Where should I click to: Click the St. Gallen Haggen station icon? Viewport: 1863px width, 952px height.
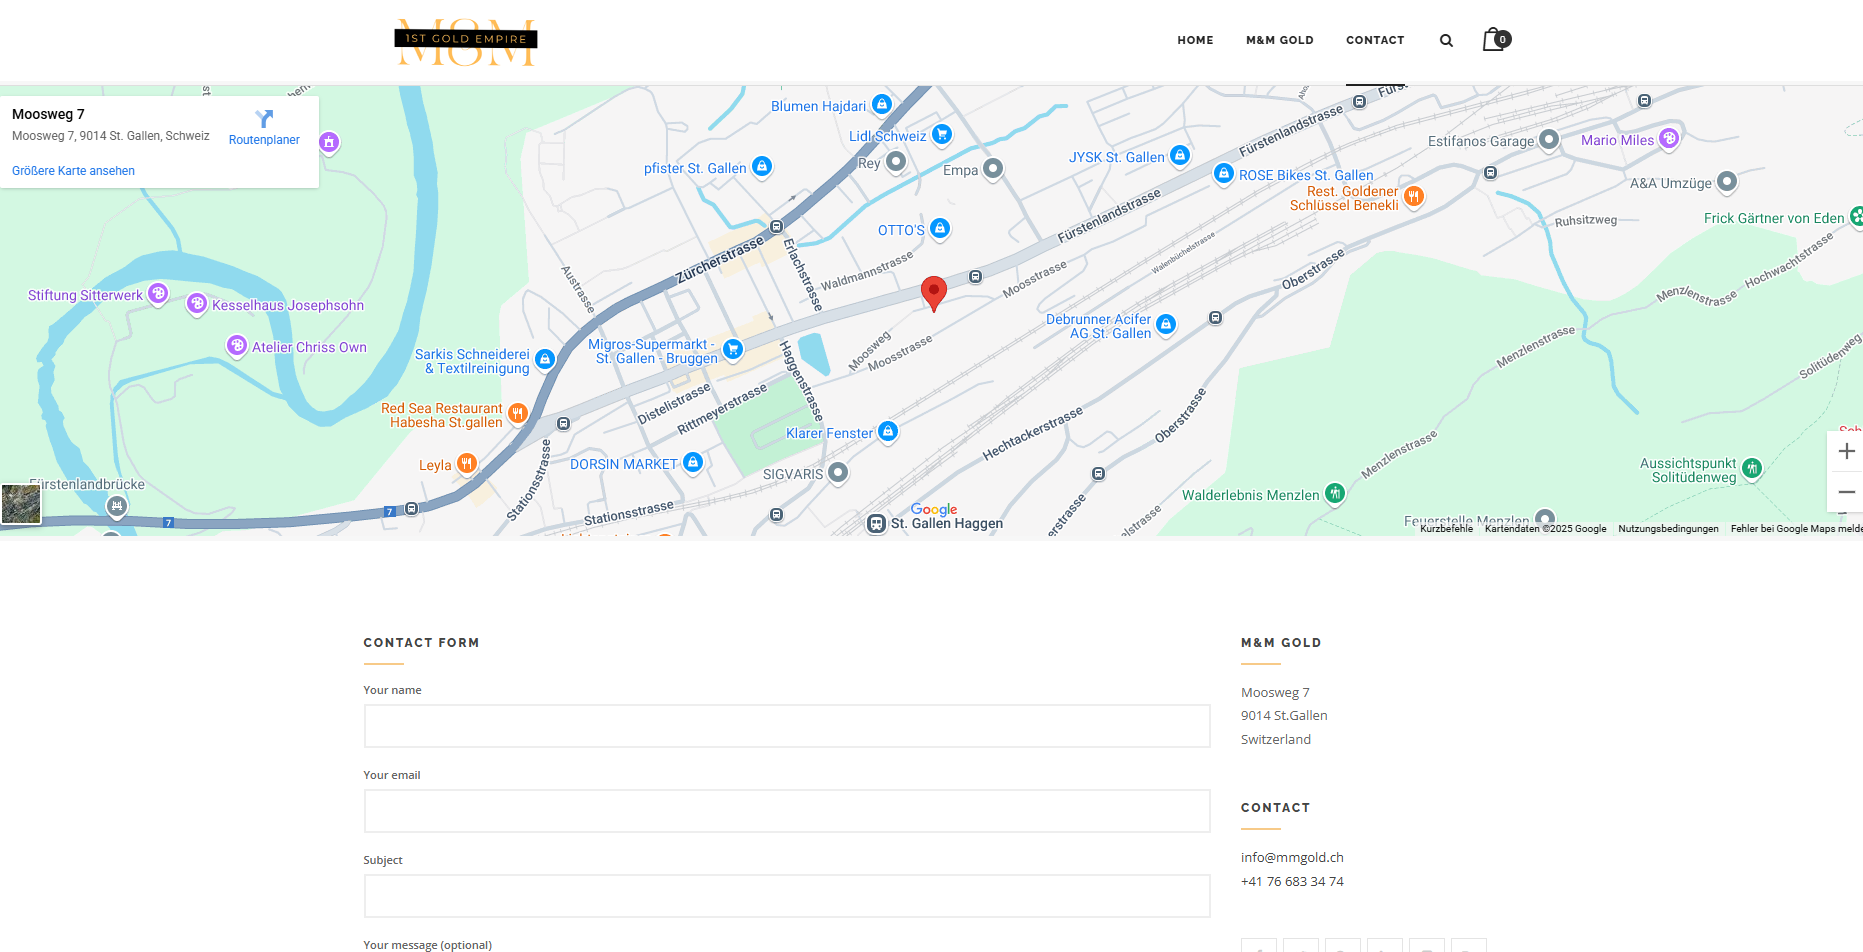click(x=876, y=523)
